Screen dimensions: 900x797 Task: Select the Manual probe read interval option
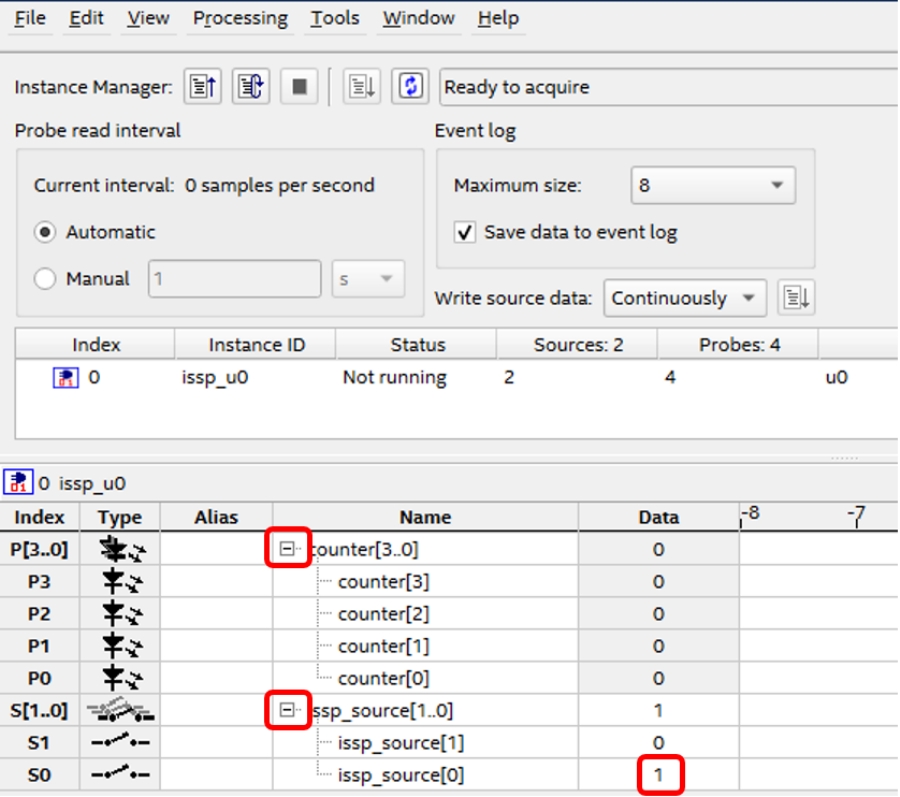(45, 279)
